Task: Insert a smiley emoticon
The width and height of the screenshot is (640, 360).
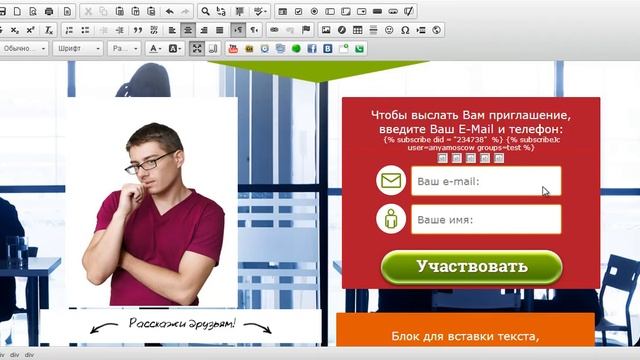Action: click(x=389, y=30)
